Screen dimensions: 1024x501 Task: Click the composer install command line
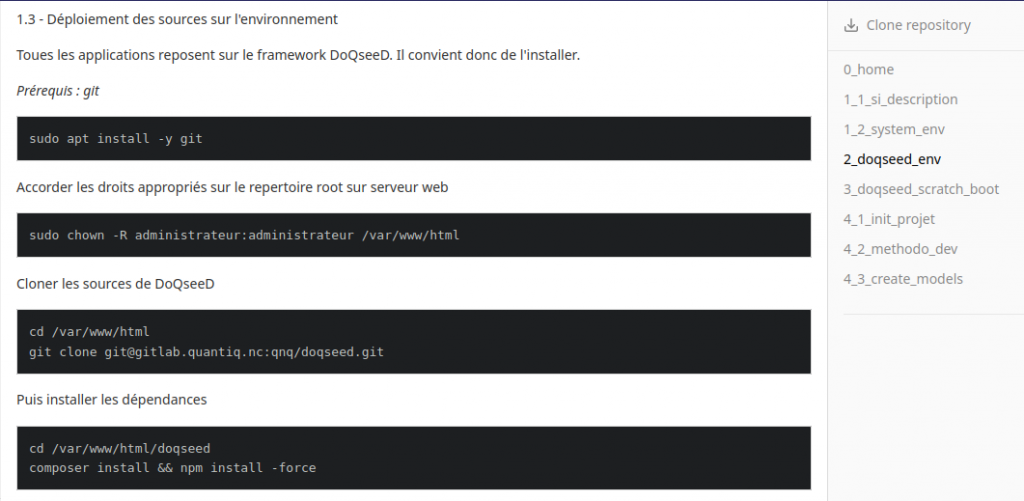pyautogui.click(x=172, y=468)
